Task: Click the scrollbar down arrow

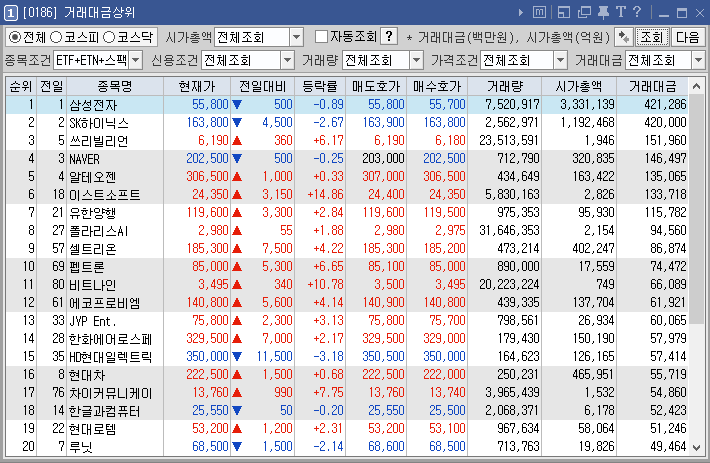Action: [x=696, y=448]
